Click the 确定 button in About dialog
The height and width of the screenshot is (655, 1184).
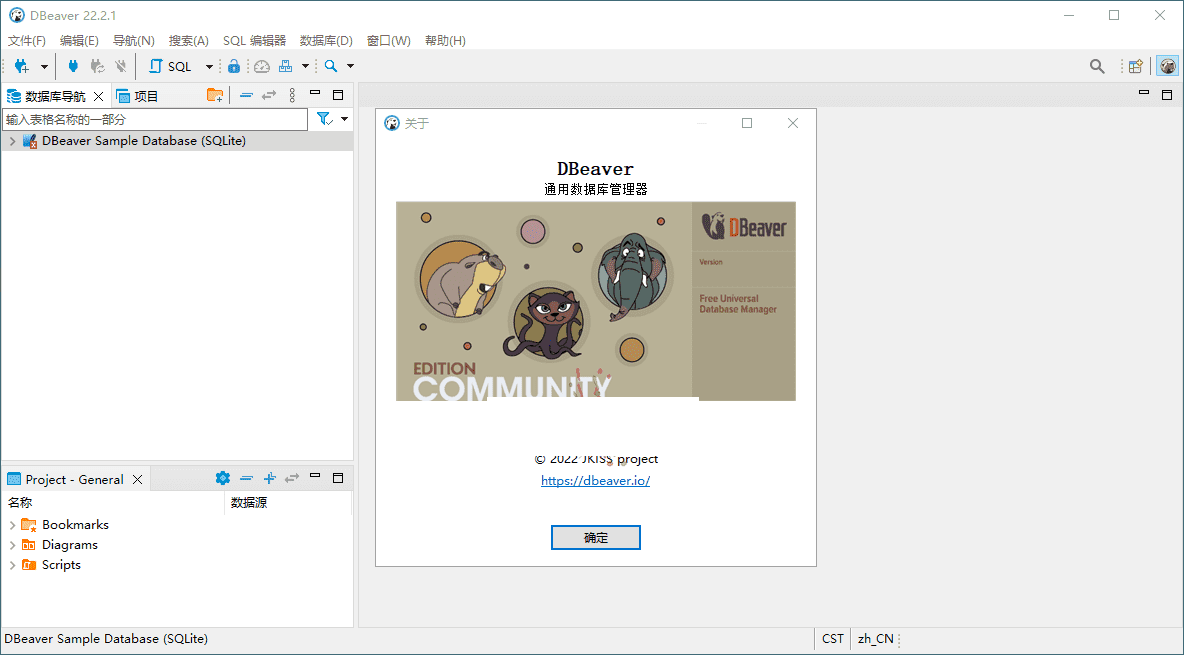click(x=596, y=538)
